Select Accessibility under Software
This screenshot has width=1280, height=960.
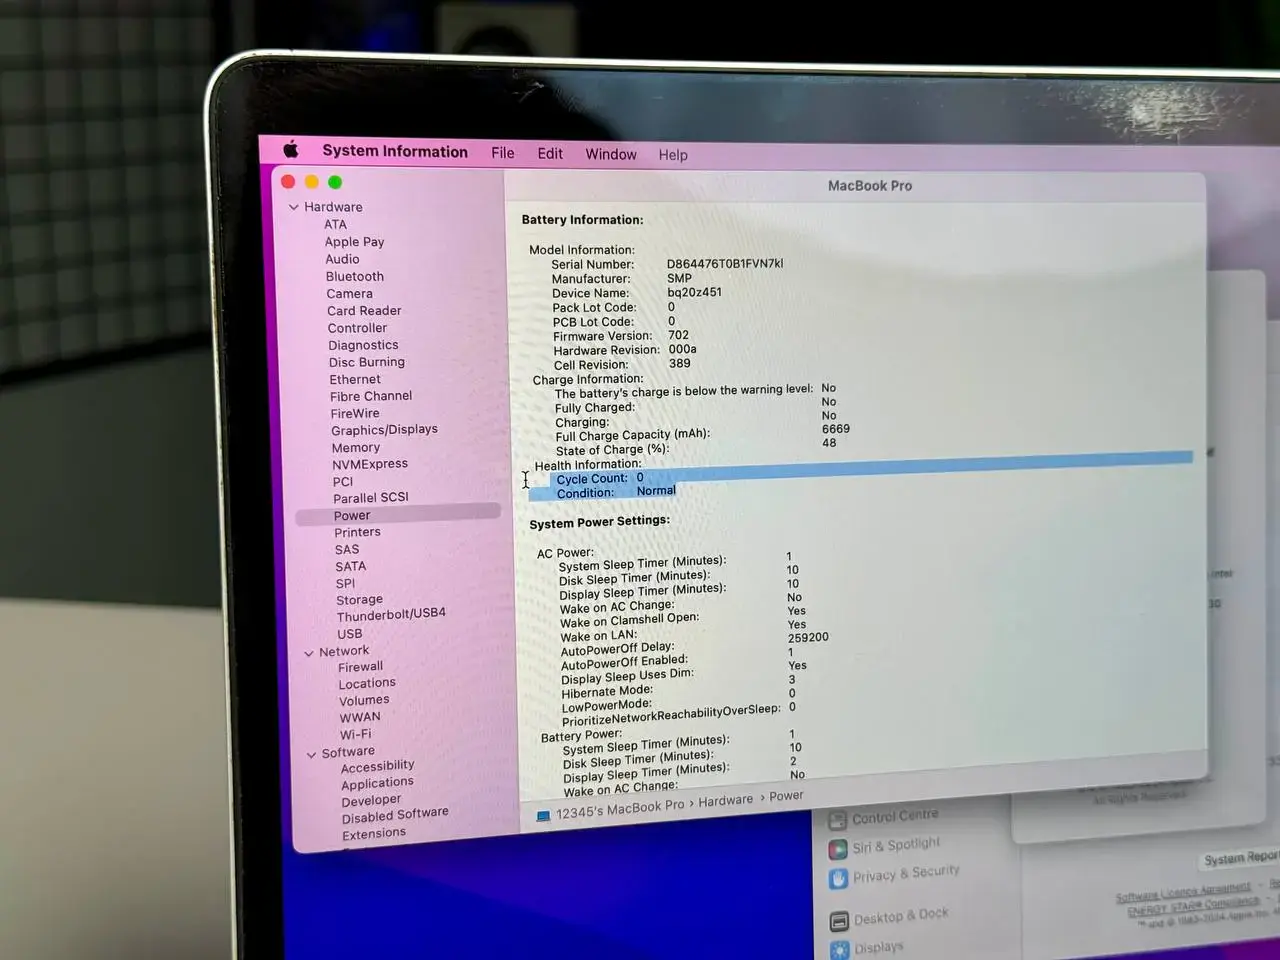pos(377,766)
